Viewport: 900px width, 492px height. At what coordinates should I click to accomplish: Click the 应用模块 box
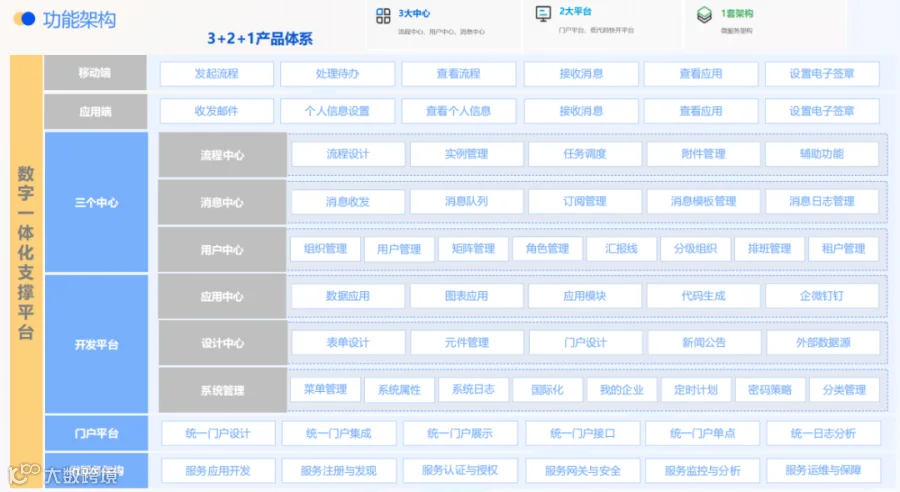pyautogui.click(x=585, y=296)
